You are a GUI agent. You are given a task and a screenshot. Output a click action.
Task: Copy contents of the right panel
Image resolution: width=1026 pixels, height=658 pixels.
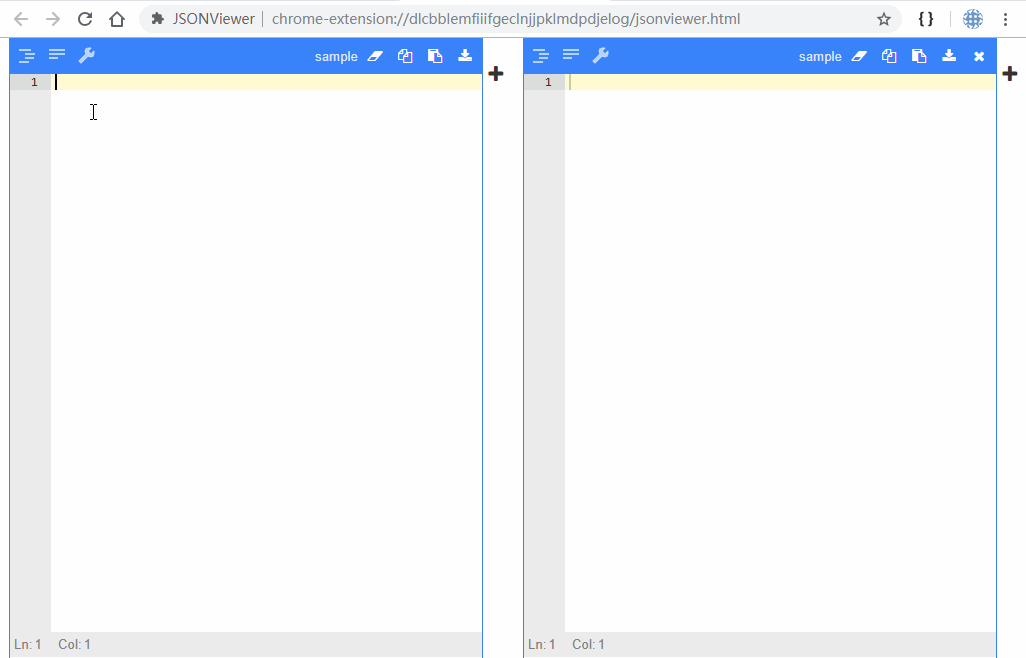pyautogui.click(x=889, y=56)
